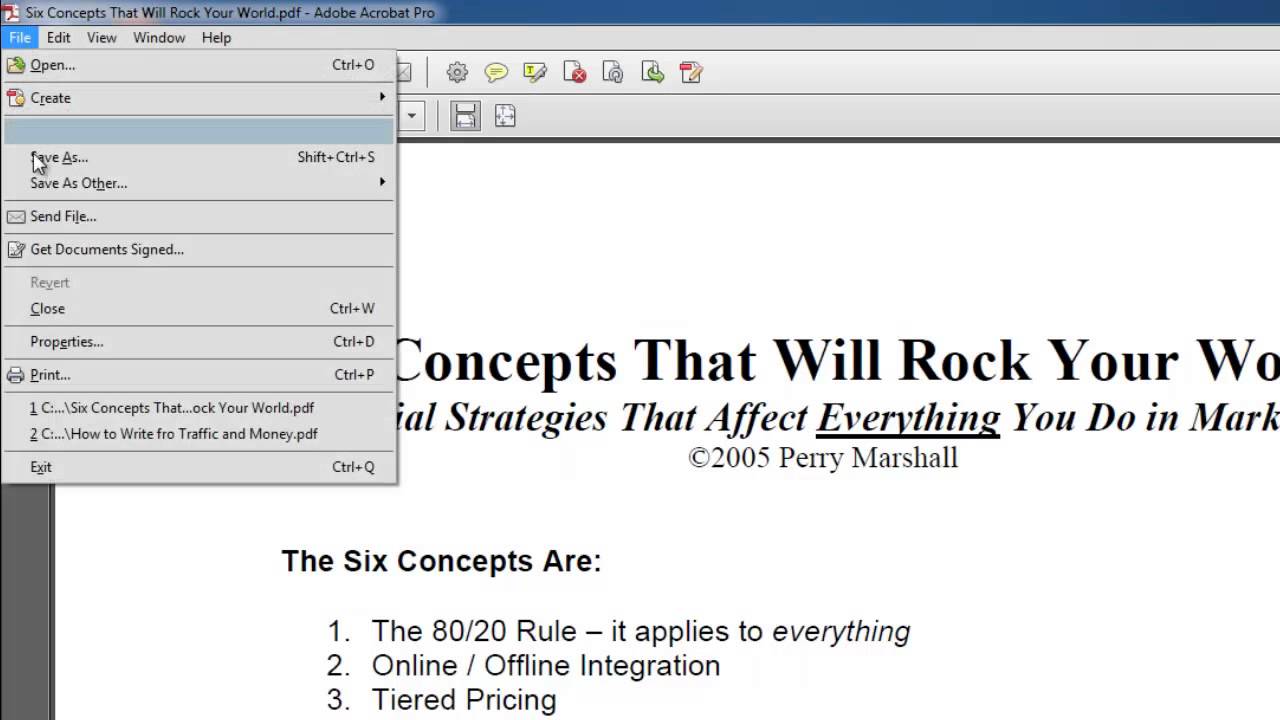Choose Send File... menu entry
The image size is (1280, 720).
point(198,216)
